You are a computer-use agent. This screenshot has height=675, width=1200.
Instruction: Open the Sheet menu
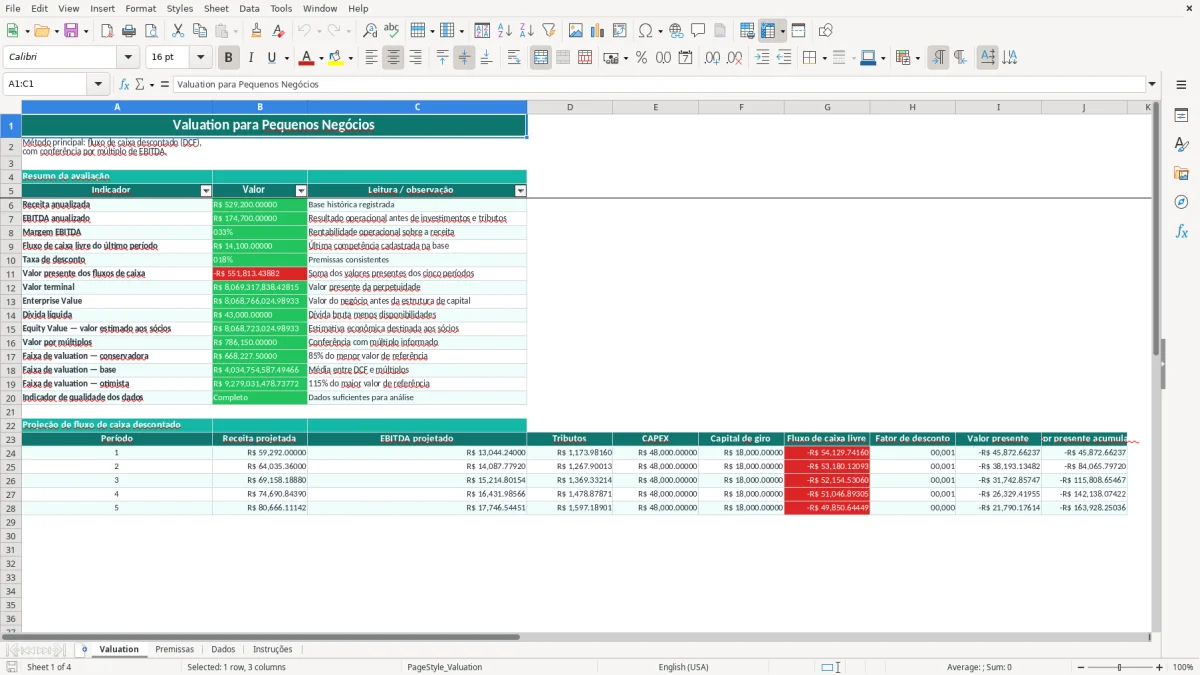tap(216, 8)
